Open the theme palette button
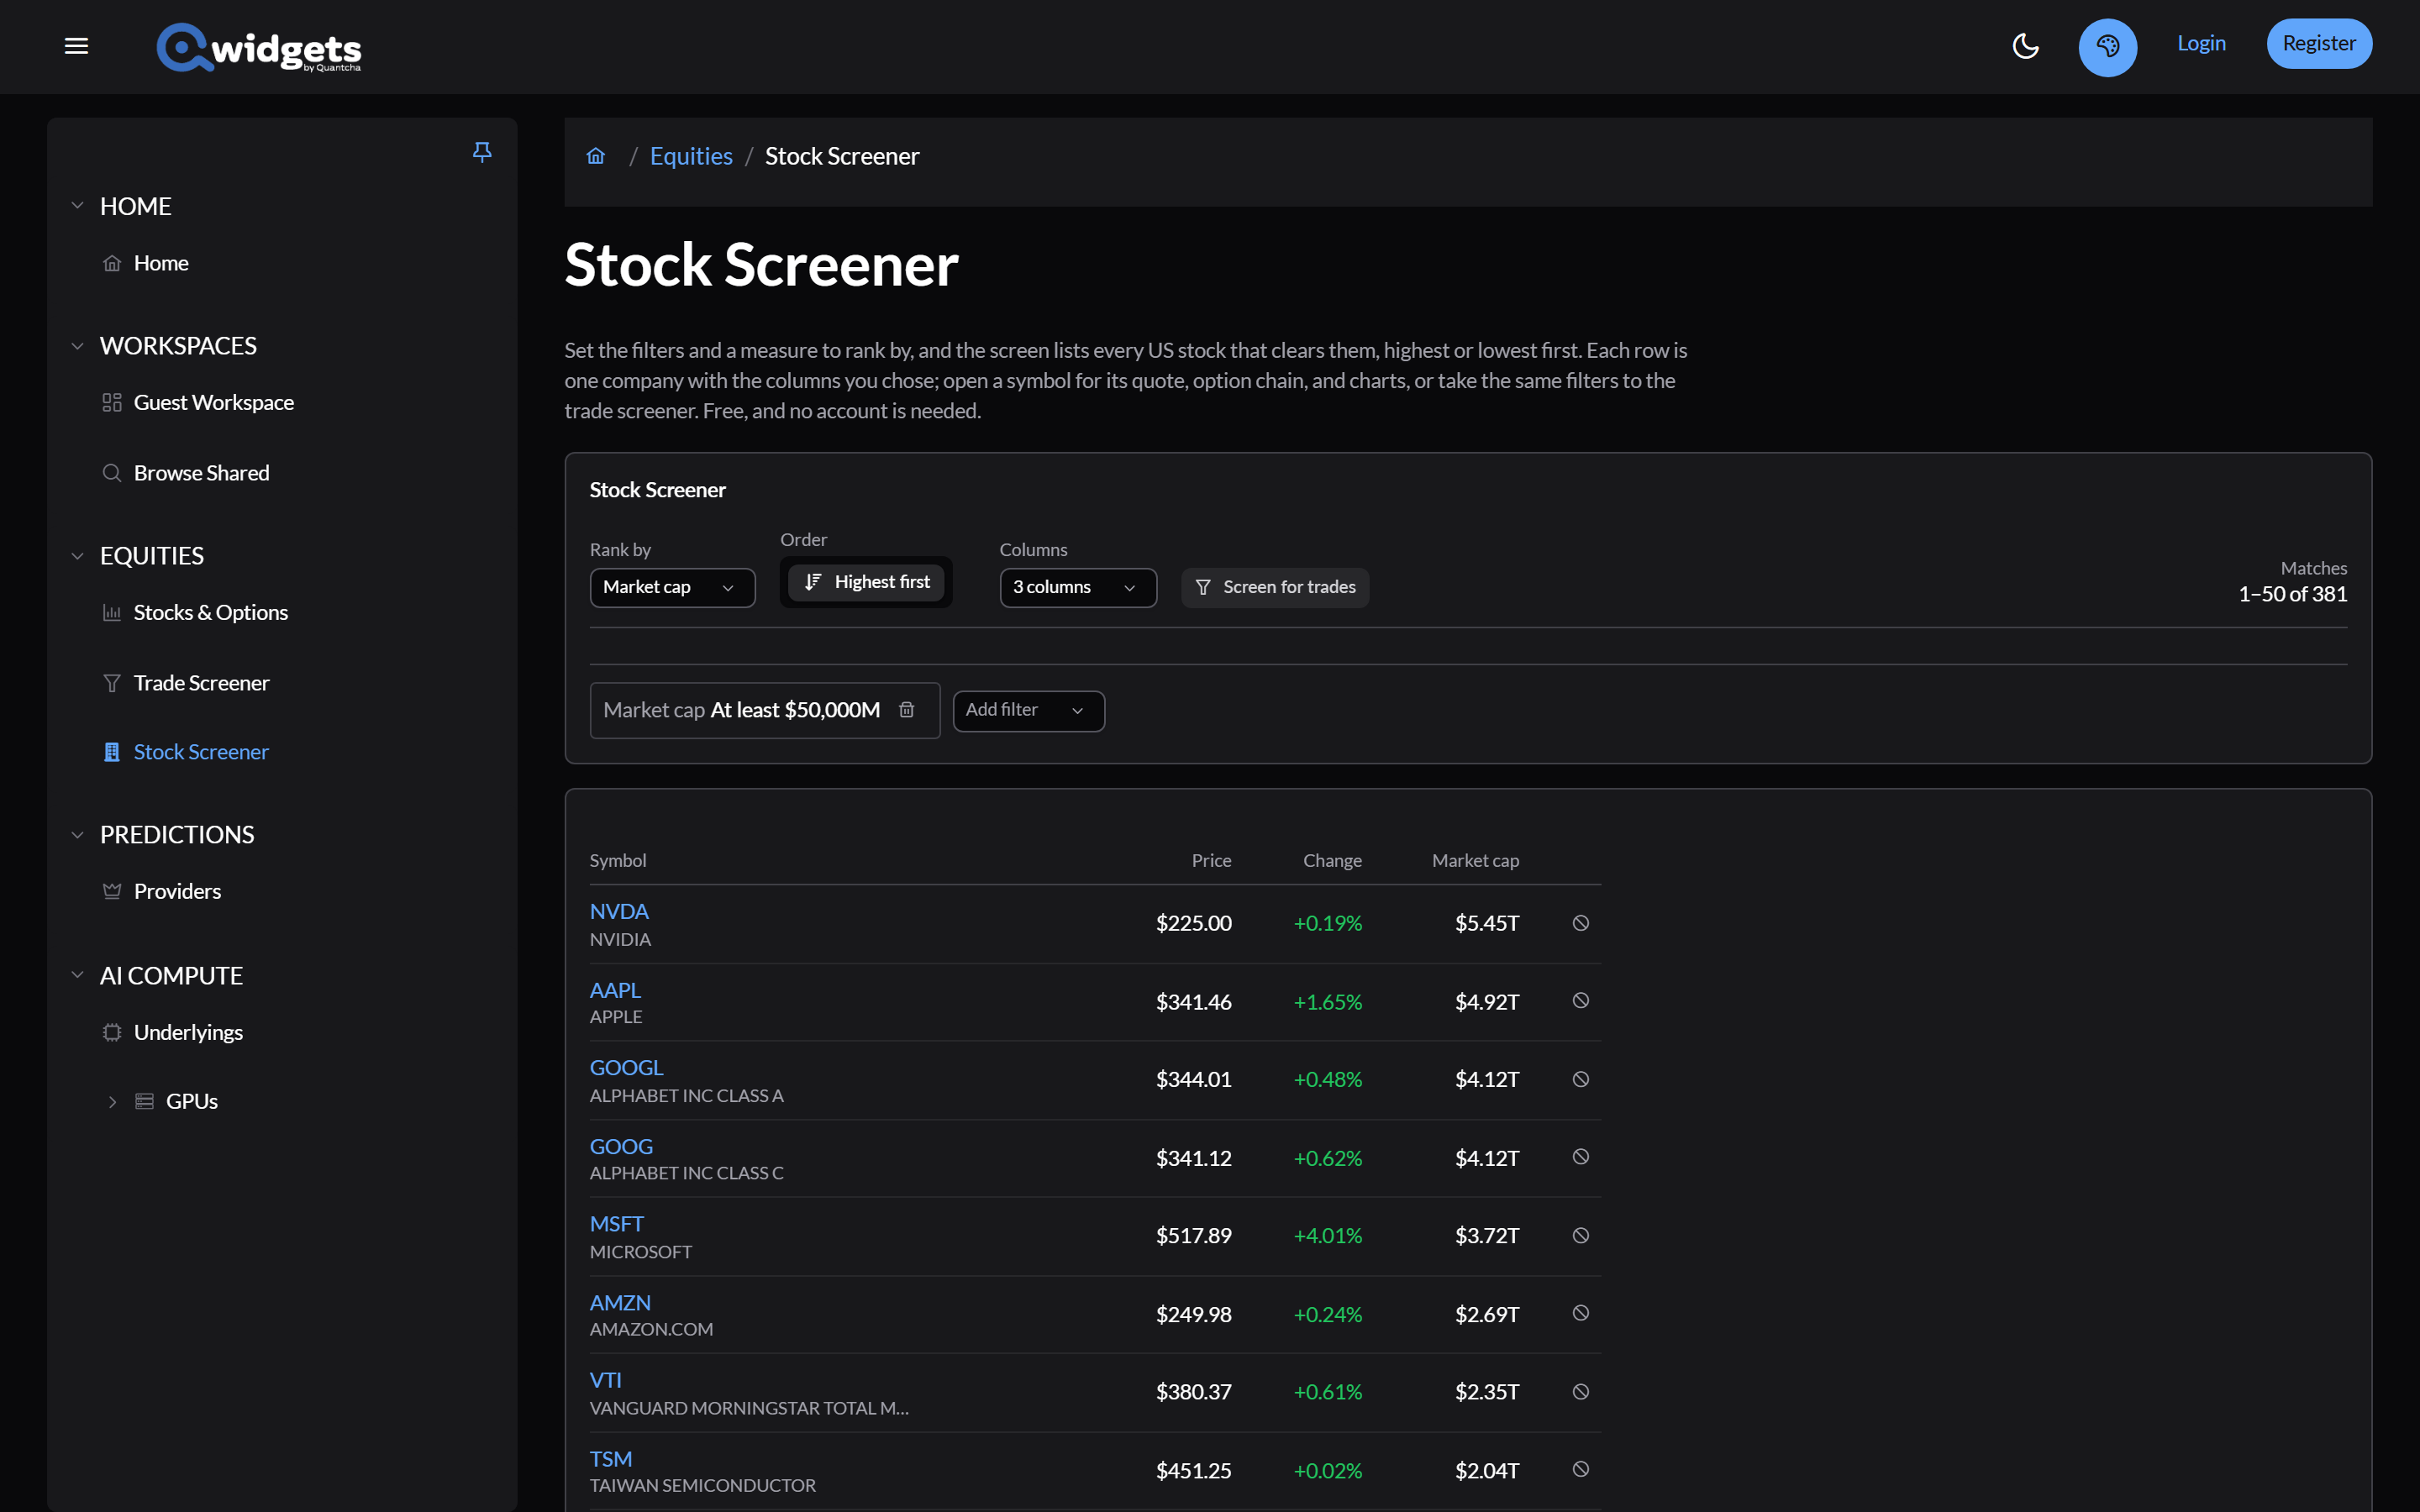Image resolution: width=2420 pixels, height=1512 pixels. coord(2108,47)
